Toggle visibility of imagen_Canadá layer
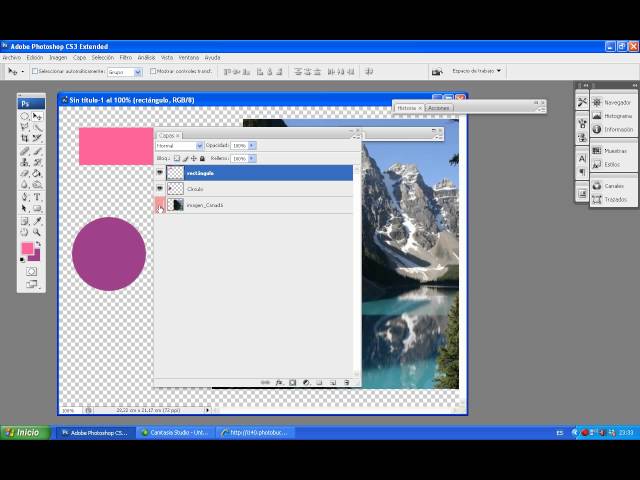This screenshot has height=480, width=640. (160, 204)
